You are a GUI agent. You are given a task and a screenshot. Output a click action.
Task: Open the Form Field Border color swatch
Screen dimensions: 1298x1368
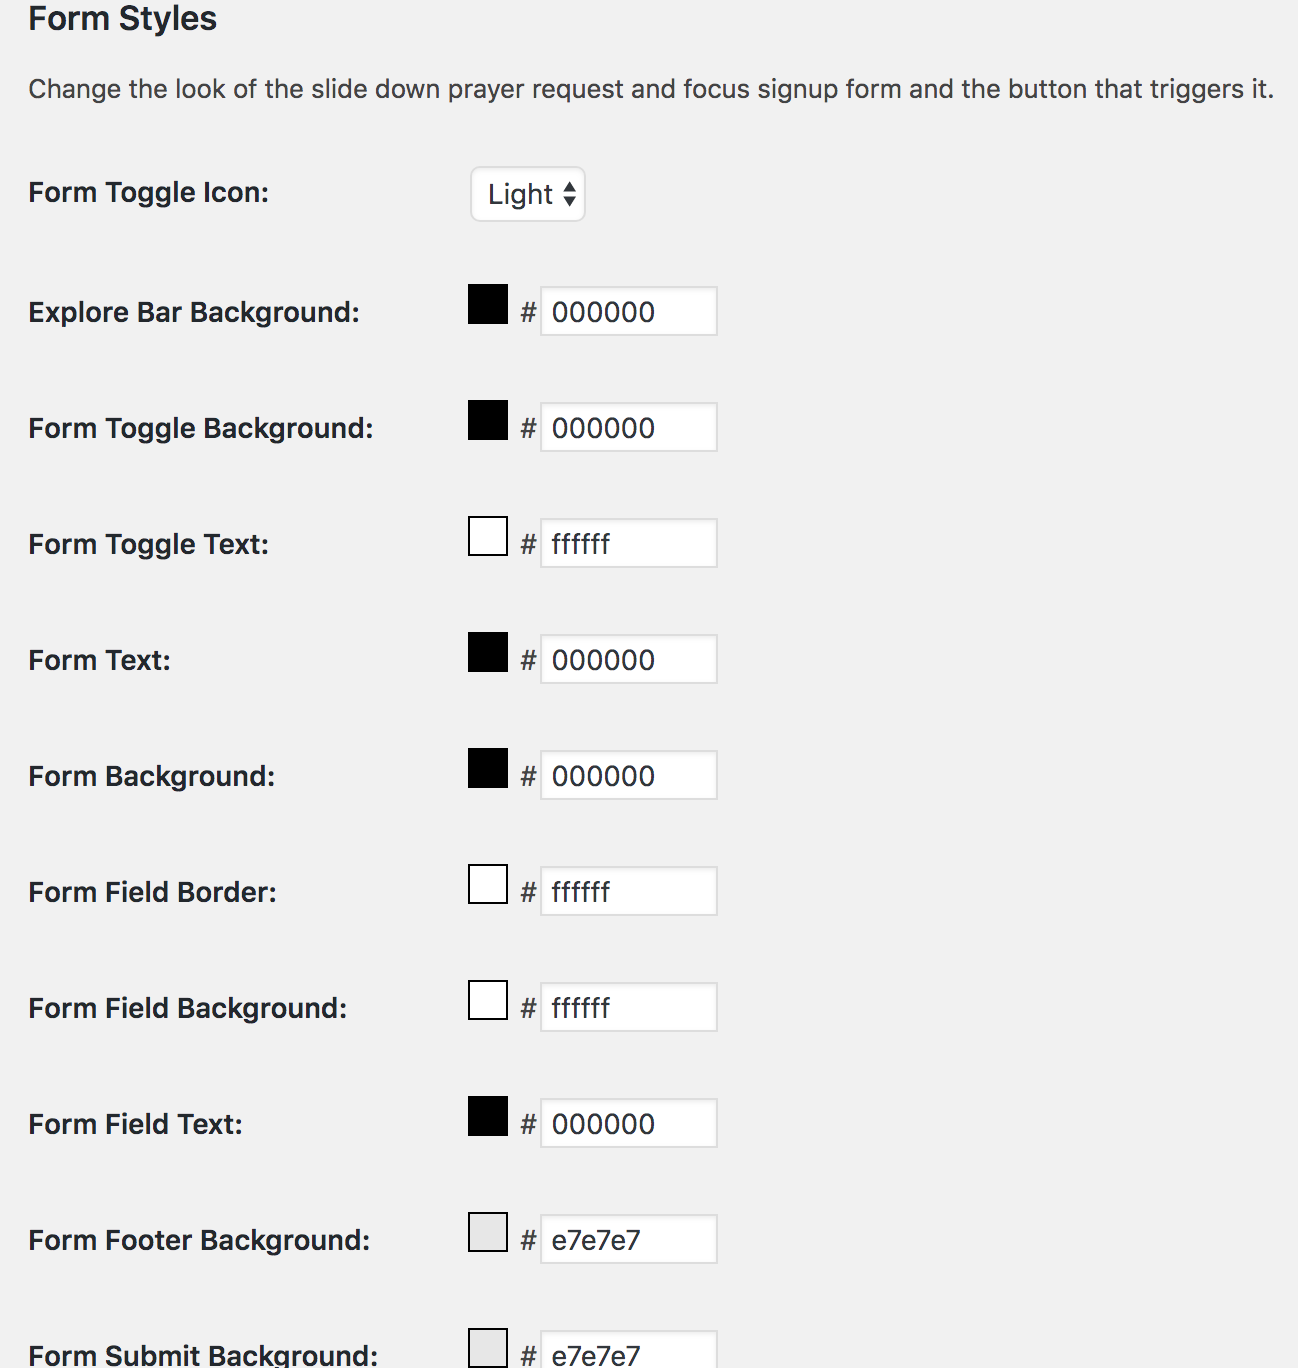click(488, 884)
